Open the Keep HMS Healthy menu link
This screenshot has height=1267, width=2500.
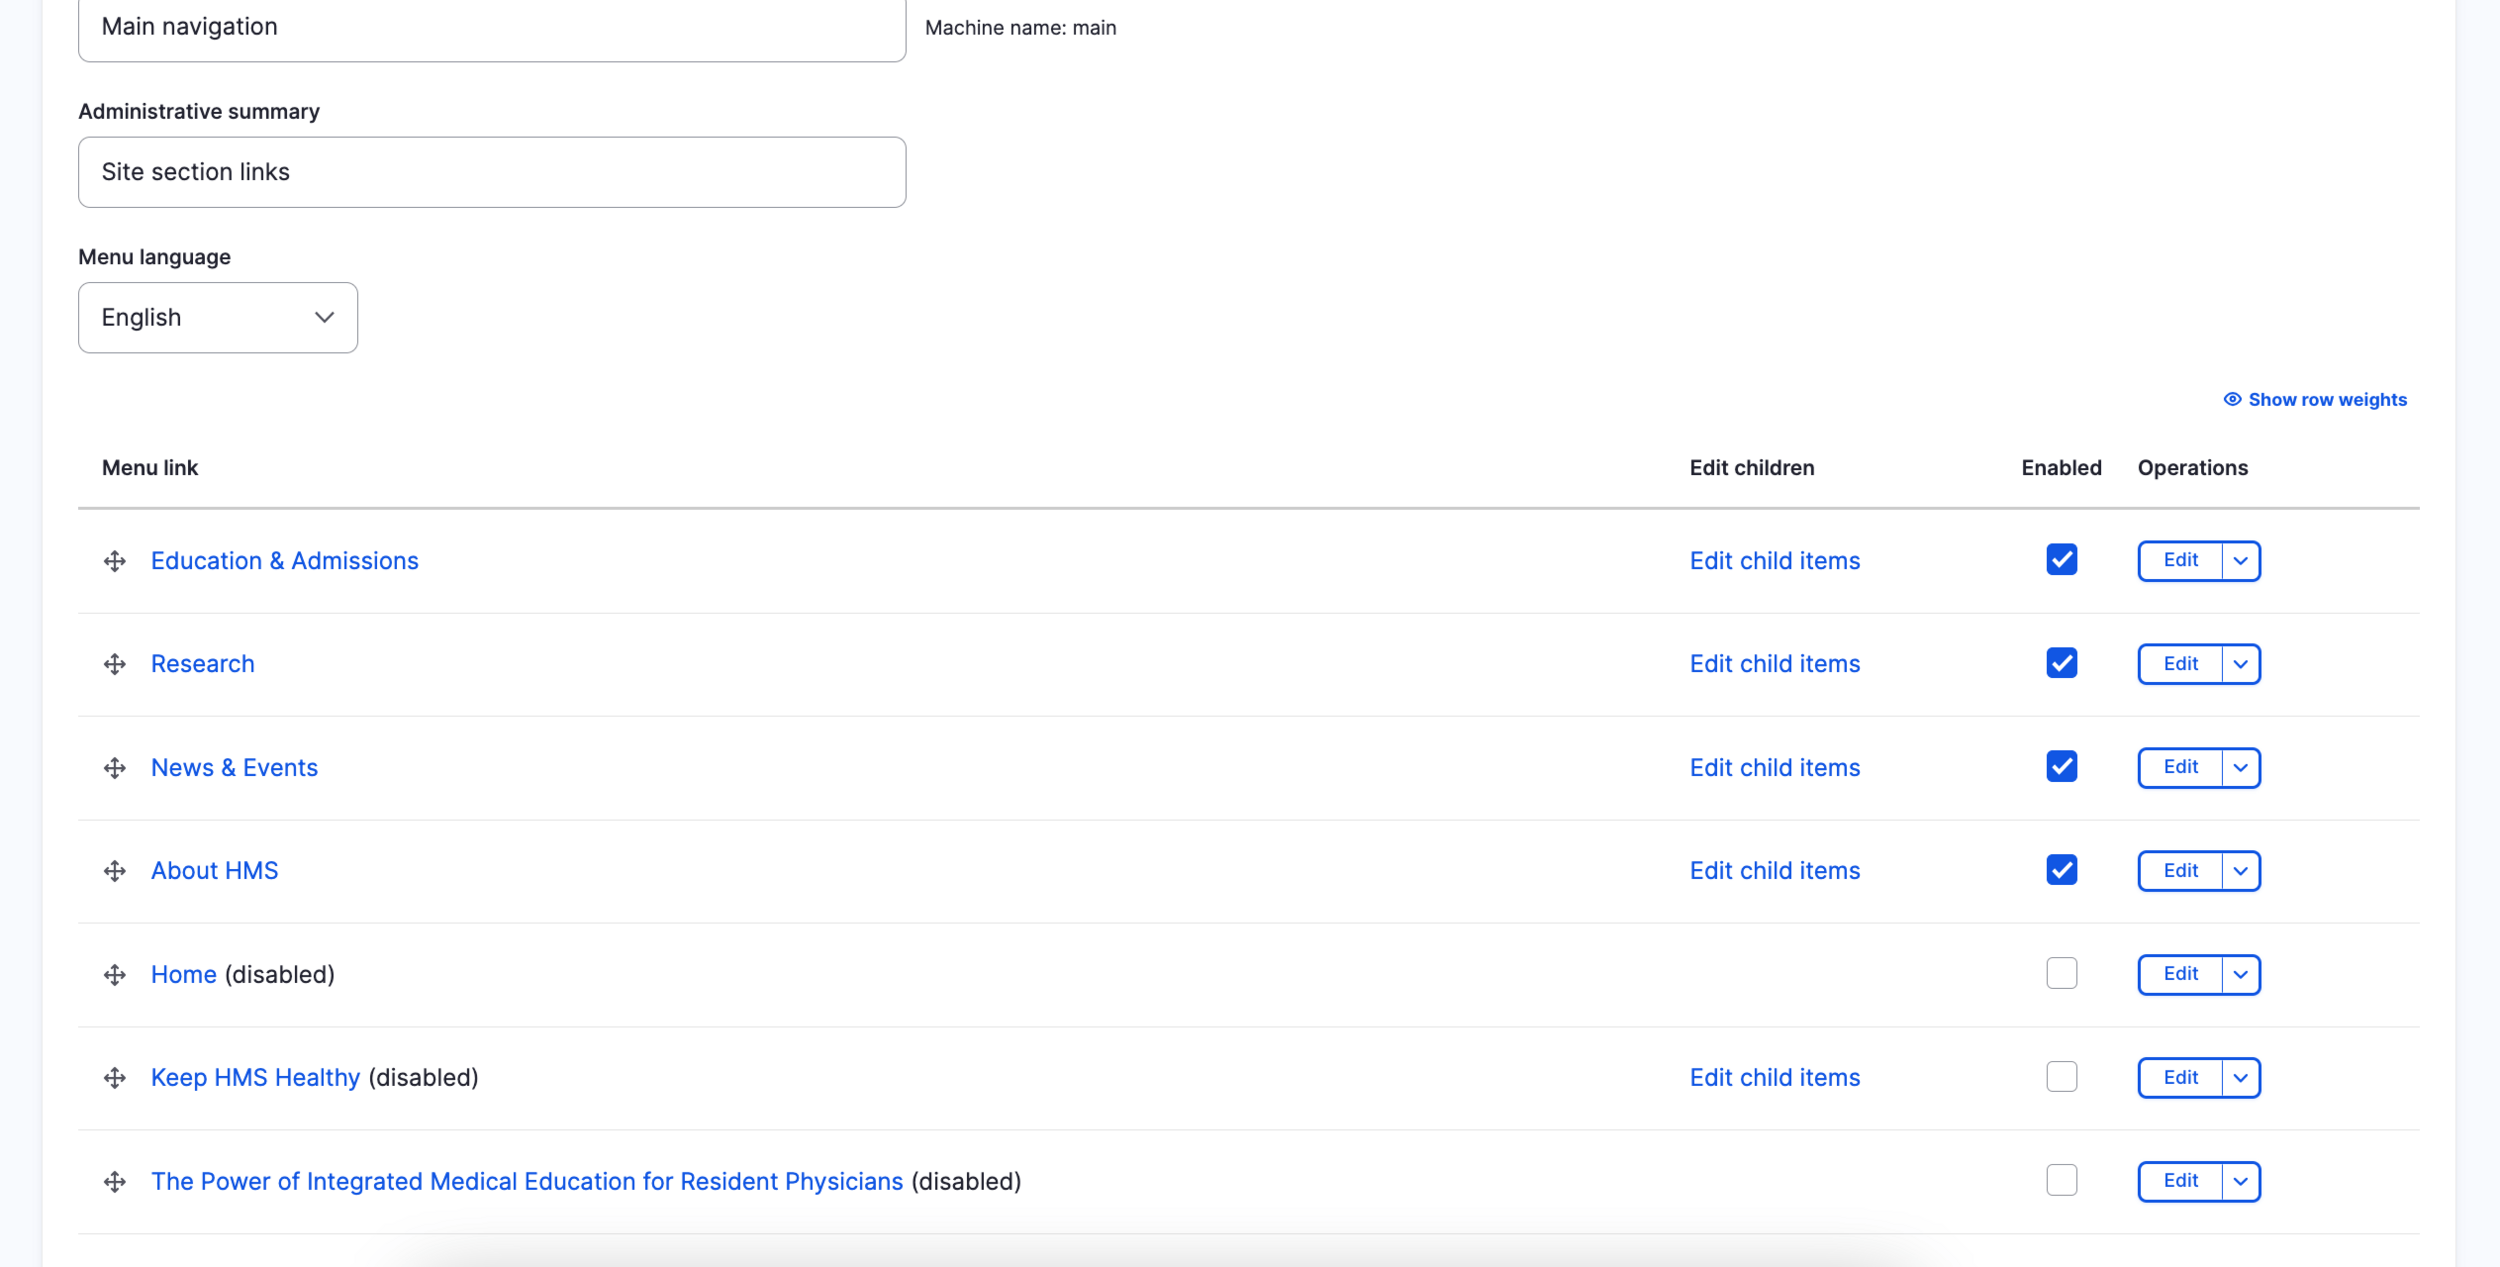255,1078
